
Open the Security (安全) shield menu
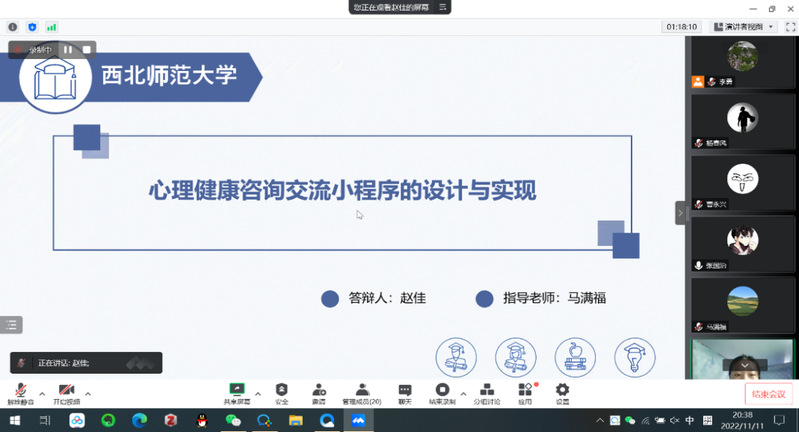(x=281, y=392)
